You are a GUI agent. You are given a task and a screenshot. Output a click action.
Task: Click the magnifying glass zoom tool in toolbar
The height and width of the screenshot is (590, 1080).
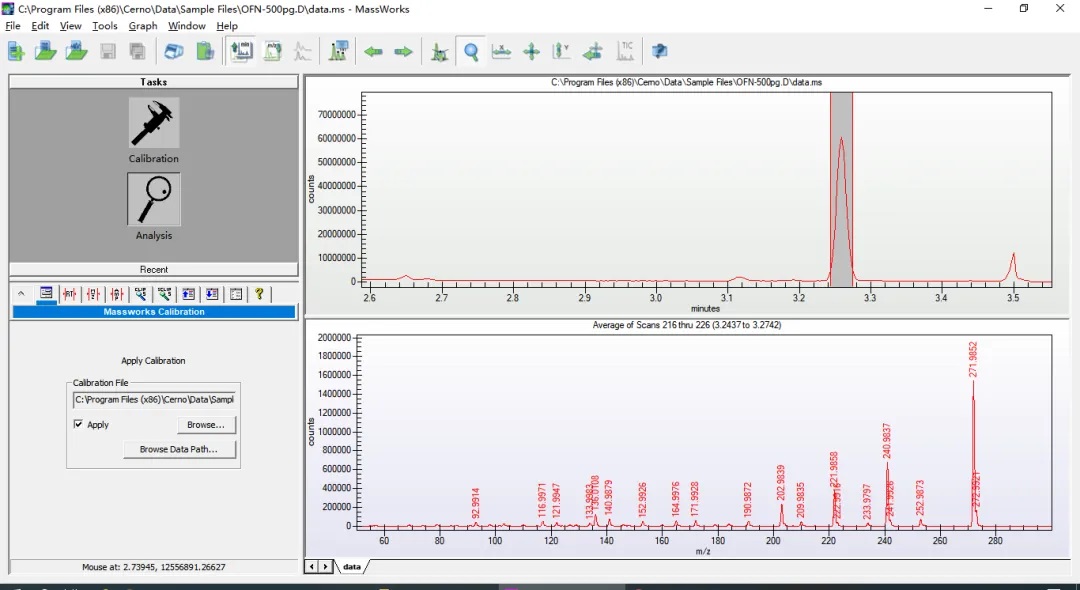(470, 52)
